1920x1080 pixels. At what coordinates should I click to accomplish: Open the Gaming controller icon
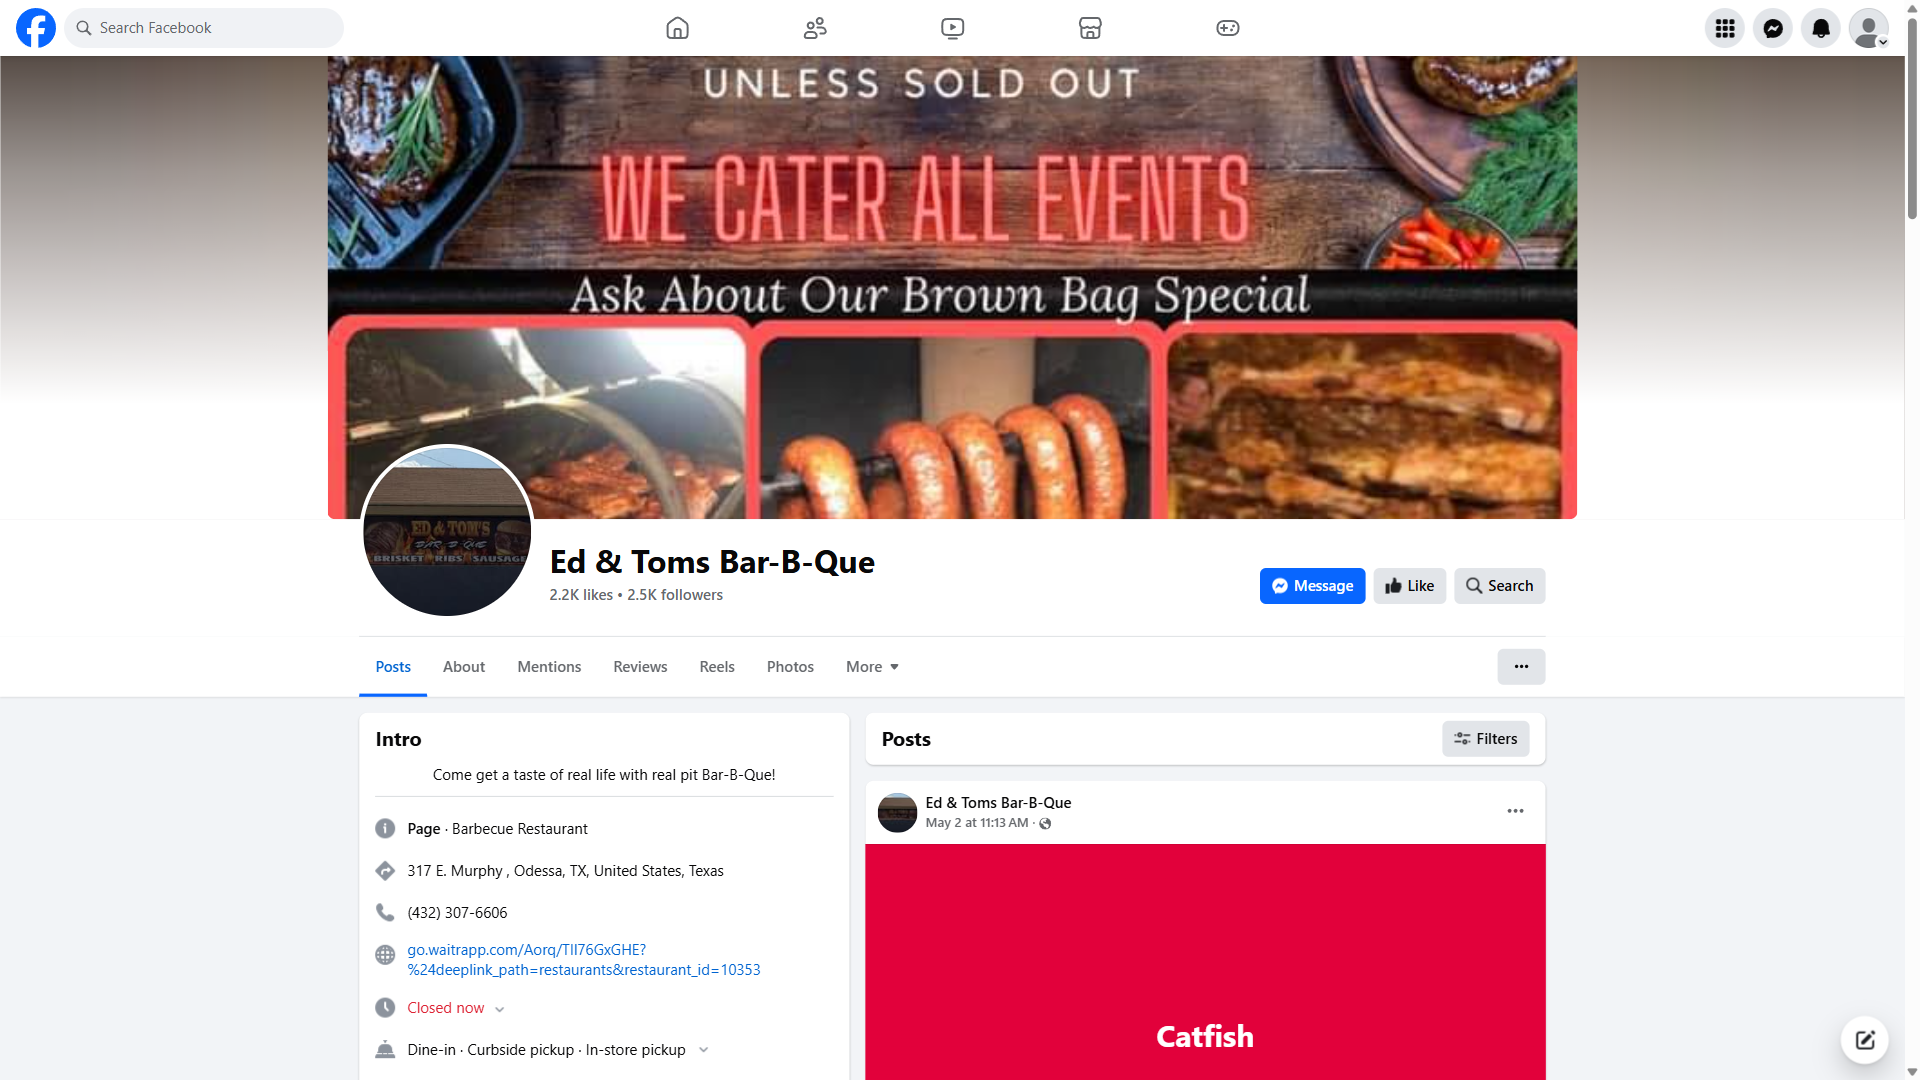pyautogui.click(x=1228, y=28)
